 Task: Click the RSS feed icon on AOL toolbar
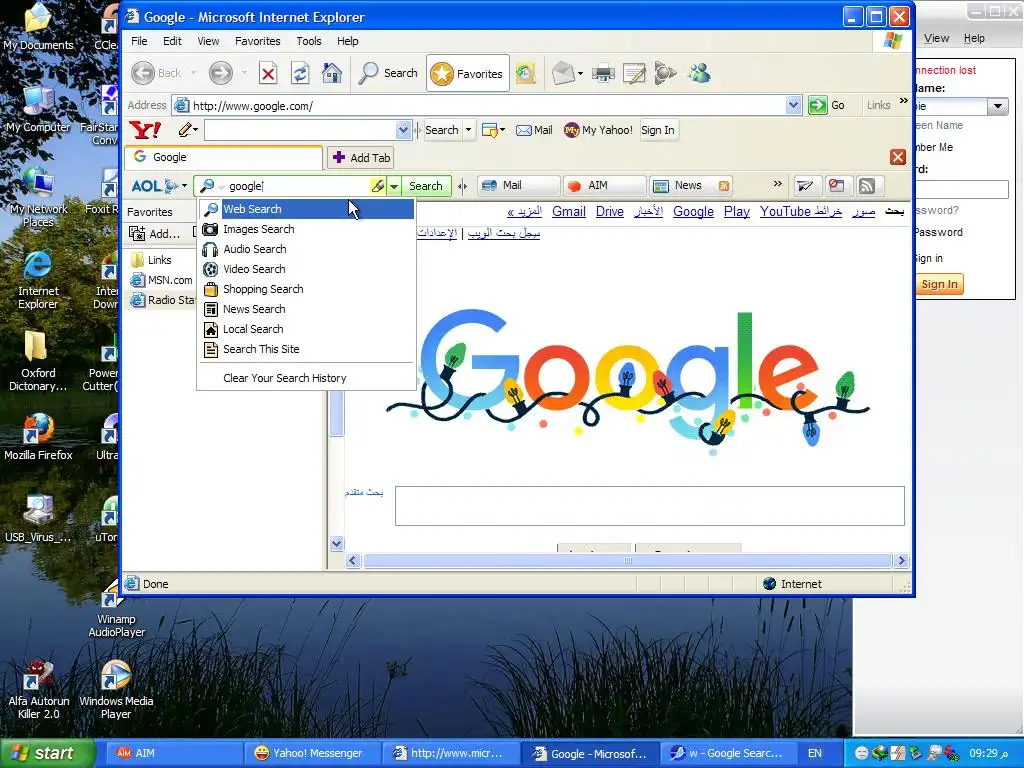867,186
